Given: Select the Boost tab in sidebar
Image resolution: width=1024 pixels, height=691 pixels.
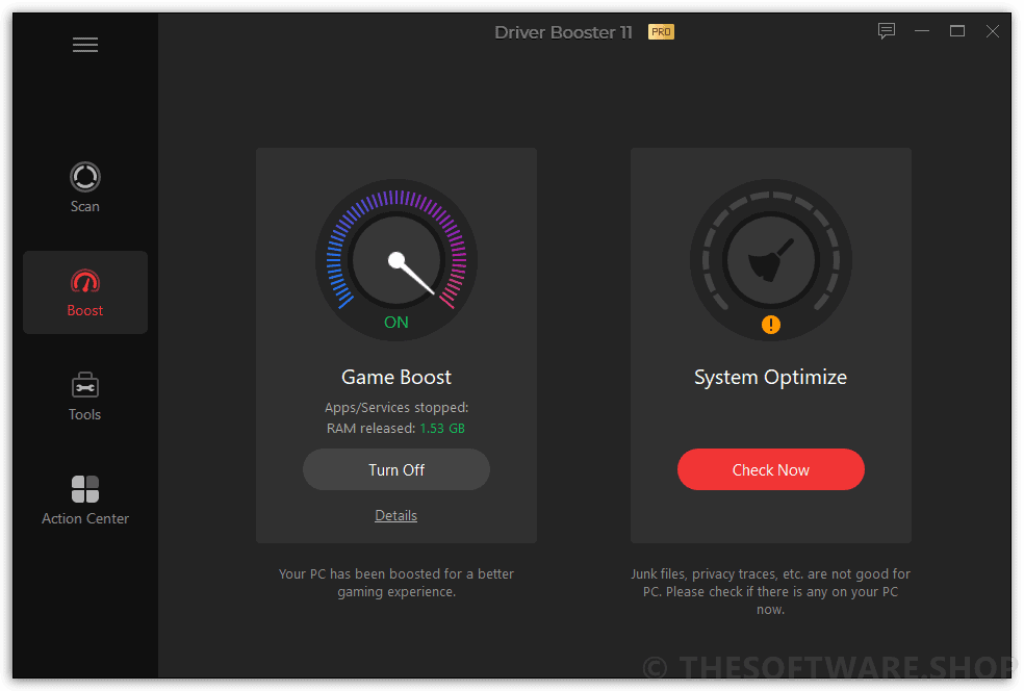Looking at the screenshot, I should [x=85, y=293].
